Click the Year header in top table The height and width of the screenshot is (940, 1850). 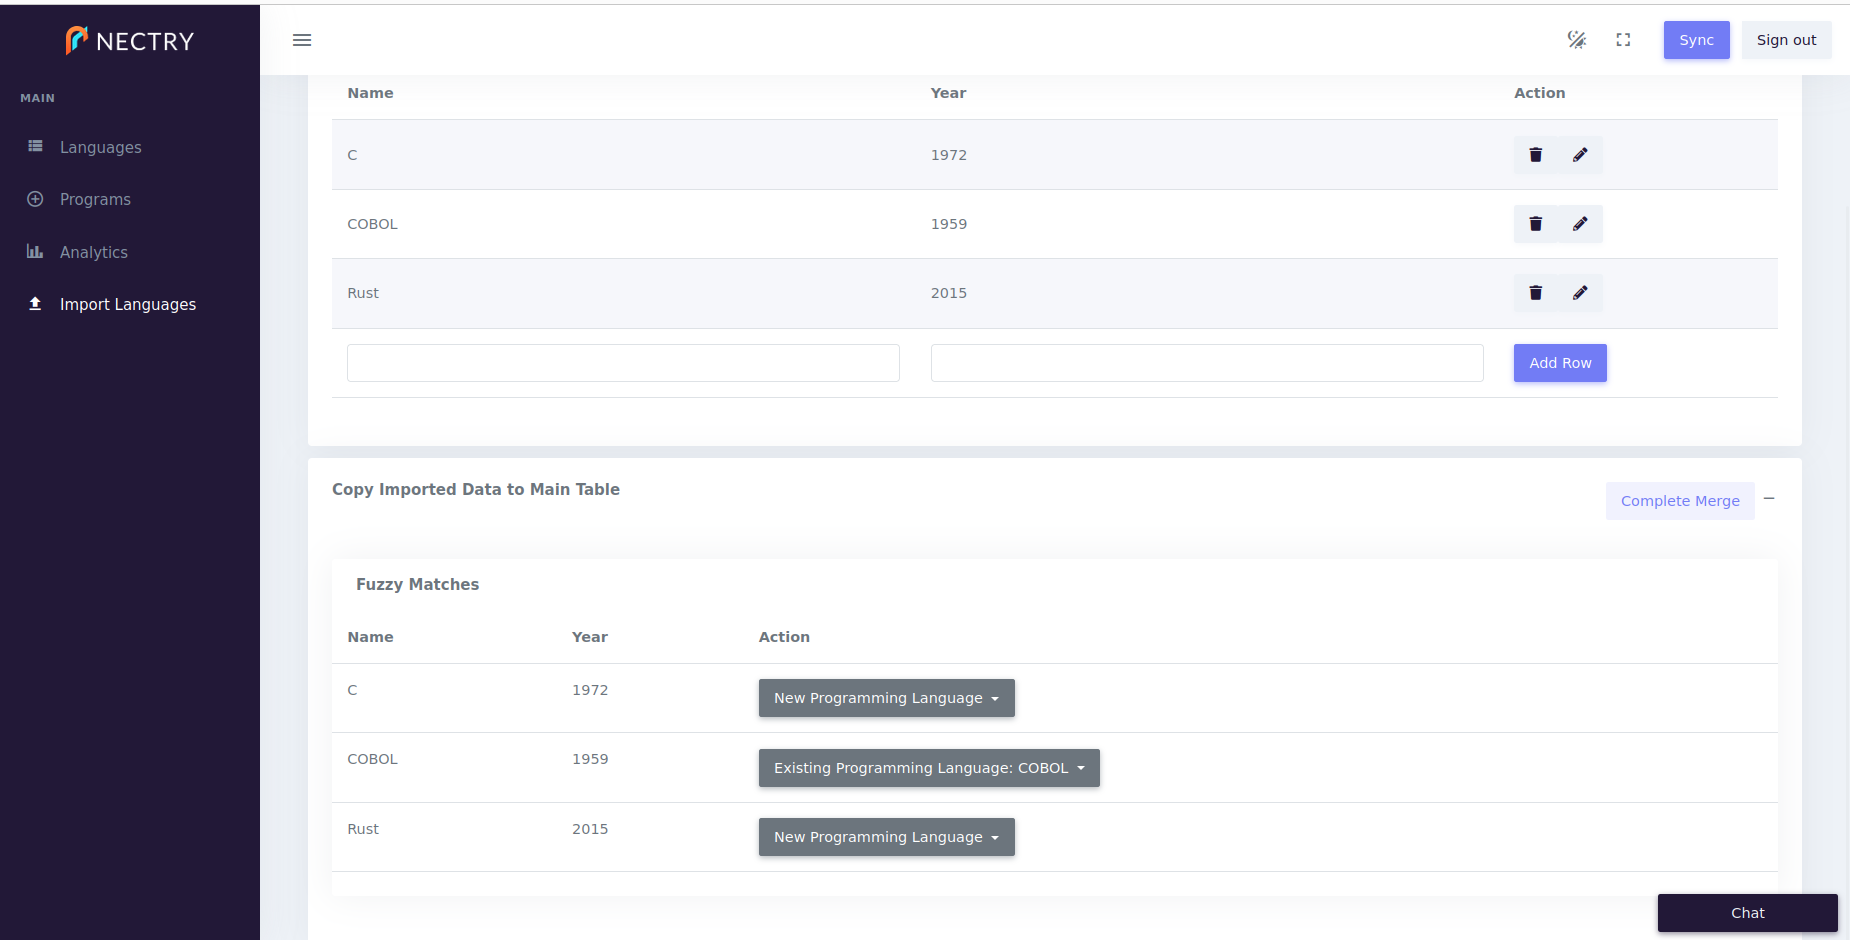pos(948,93)
